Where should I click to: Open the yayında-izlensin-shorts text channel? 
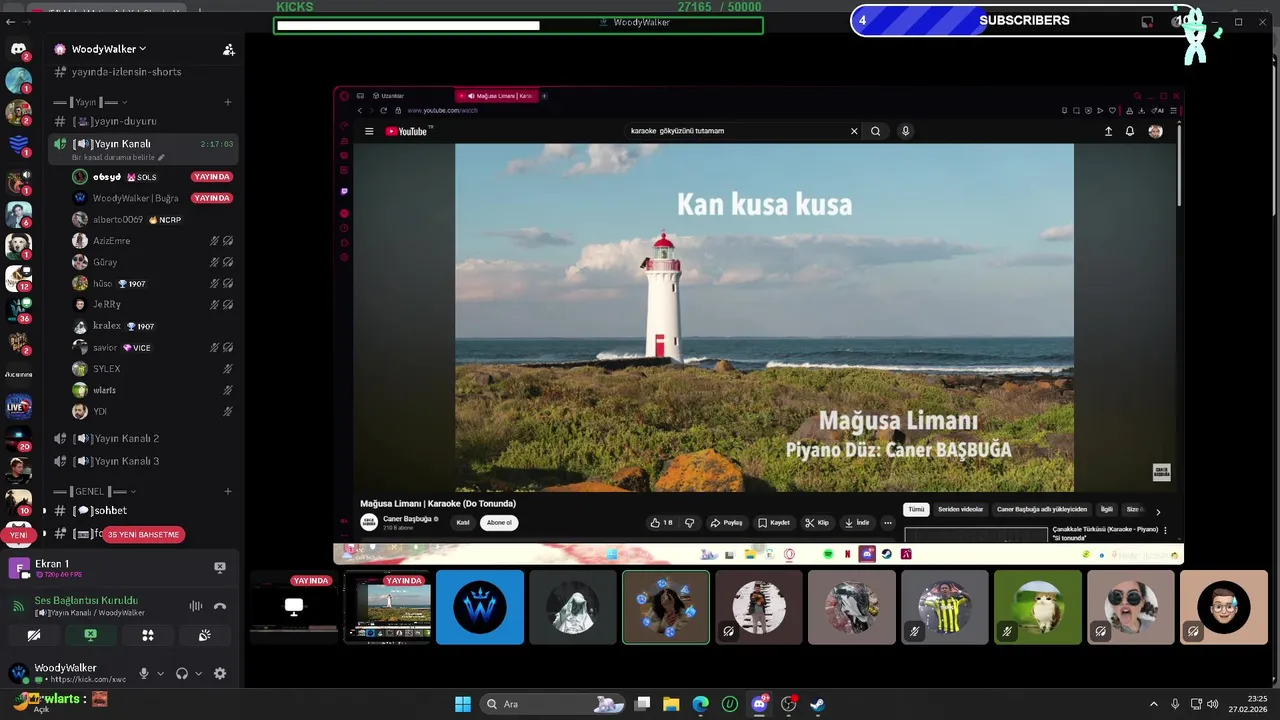coord(126,72)
